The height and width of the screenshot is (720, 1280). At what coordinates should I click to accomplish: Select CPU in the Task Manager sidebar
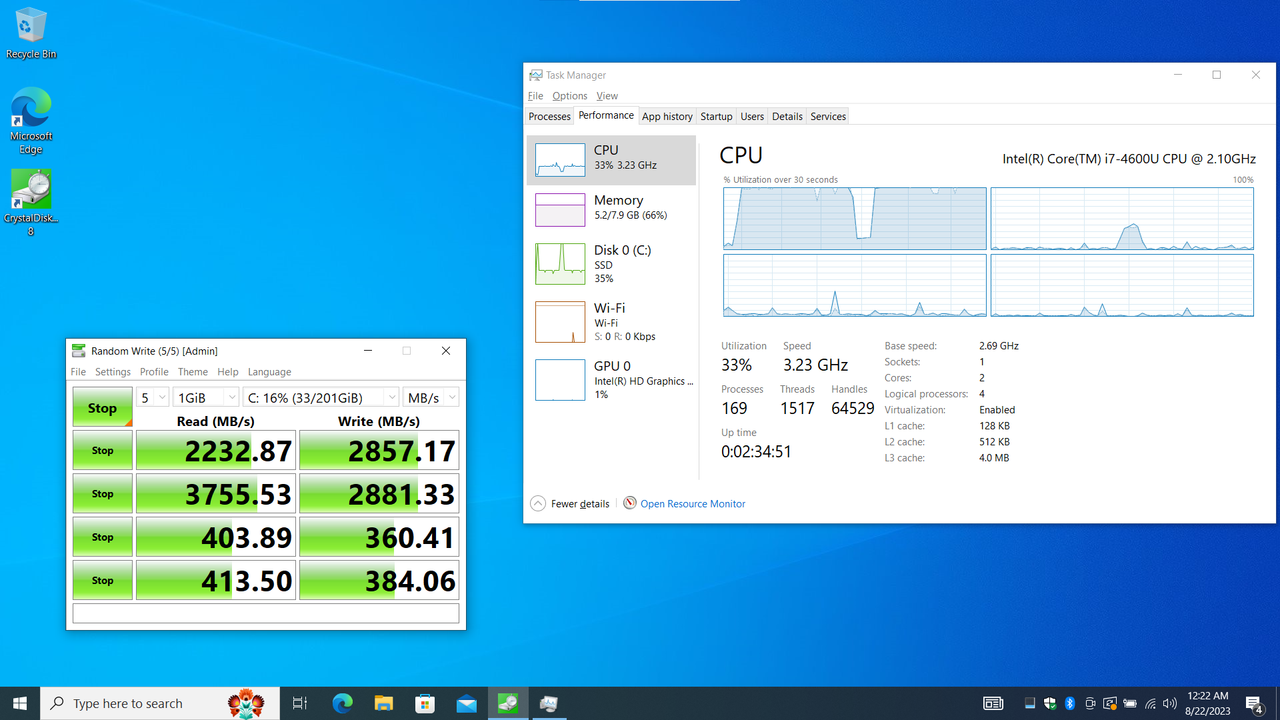click(610, 157)
